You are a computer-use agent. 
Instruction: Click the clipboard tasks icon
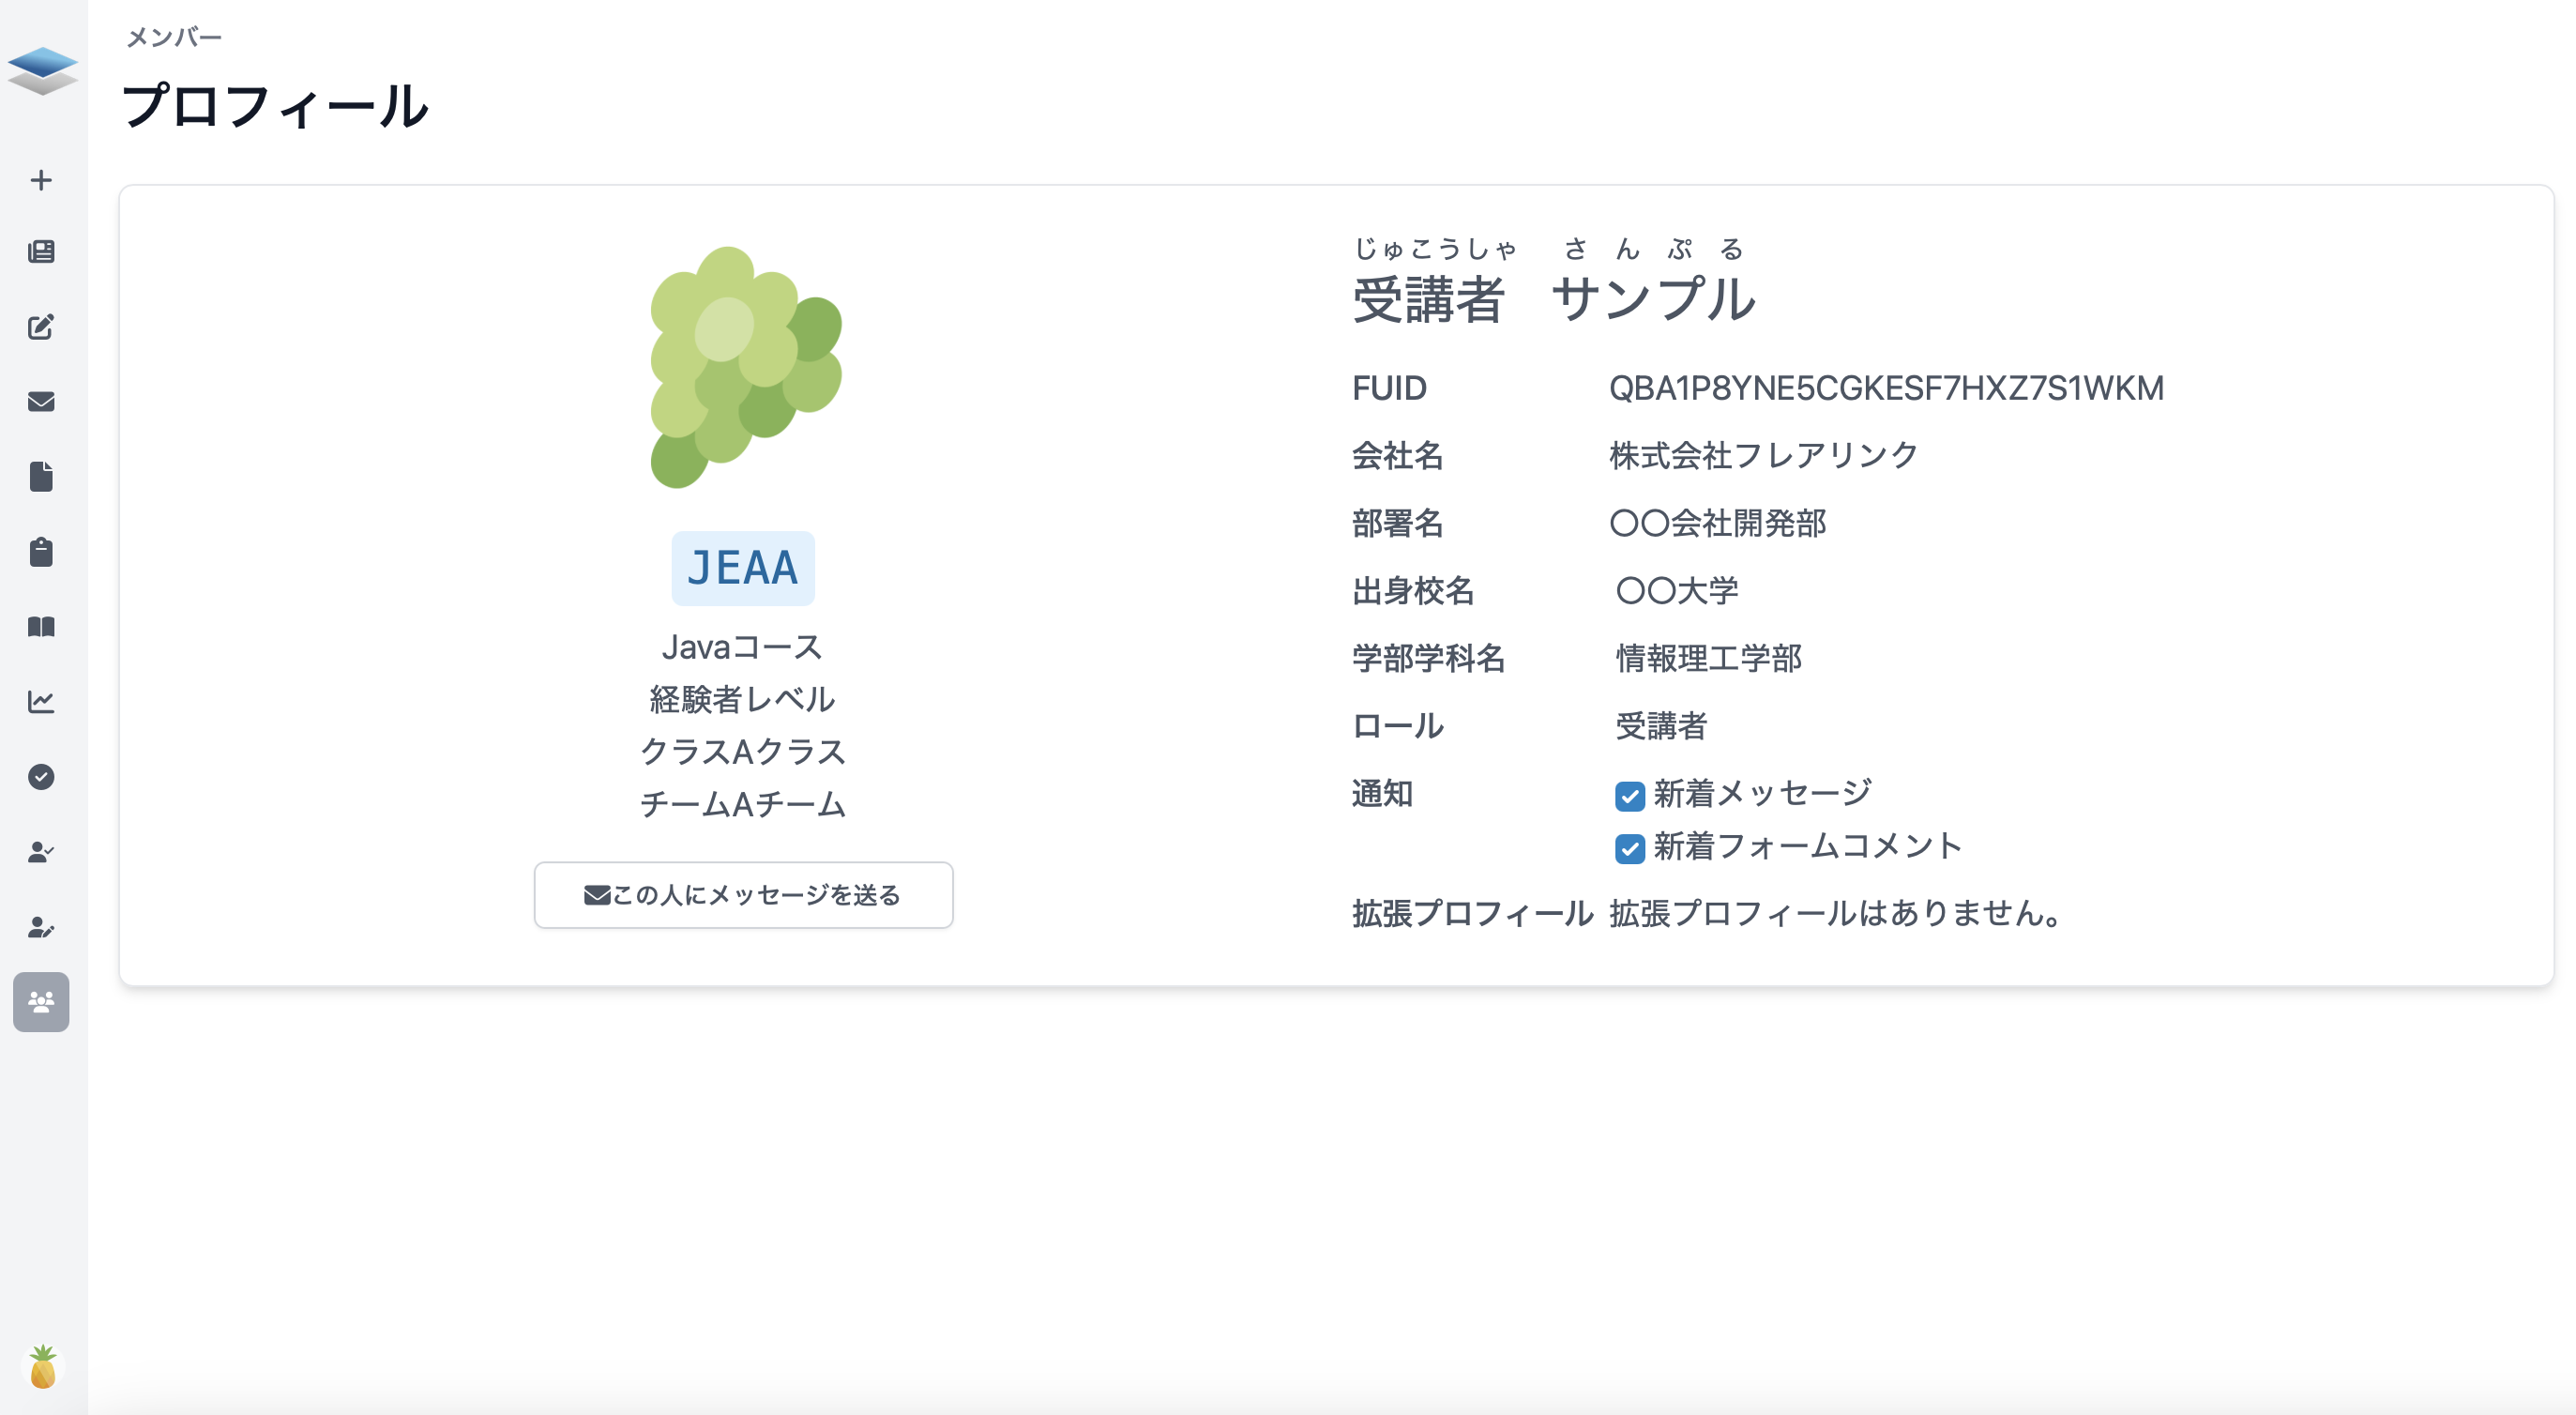pos(41,552)
